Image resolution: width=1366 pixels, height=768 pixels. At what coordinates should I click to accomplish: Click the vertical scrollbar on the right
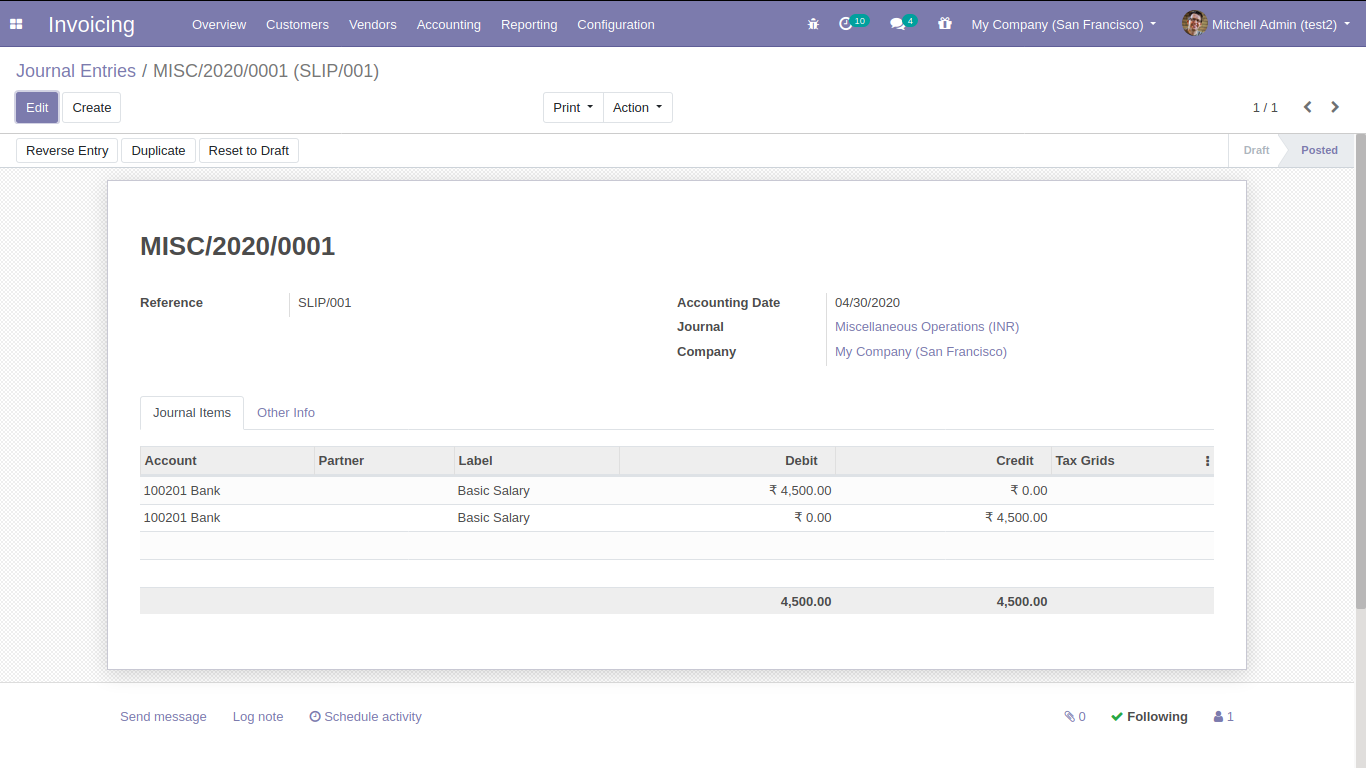click(1360, 370)
